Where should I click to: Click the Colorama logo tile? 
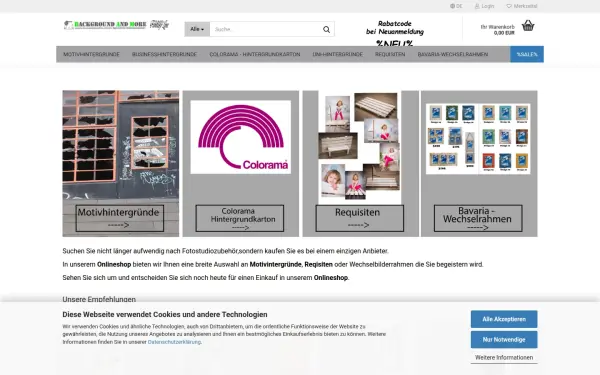240,137
